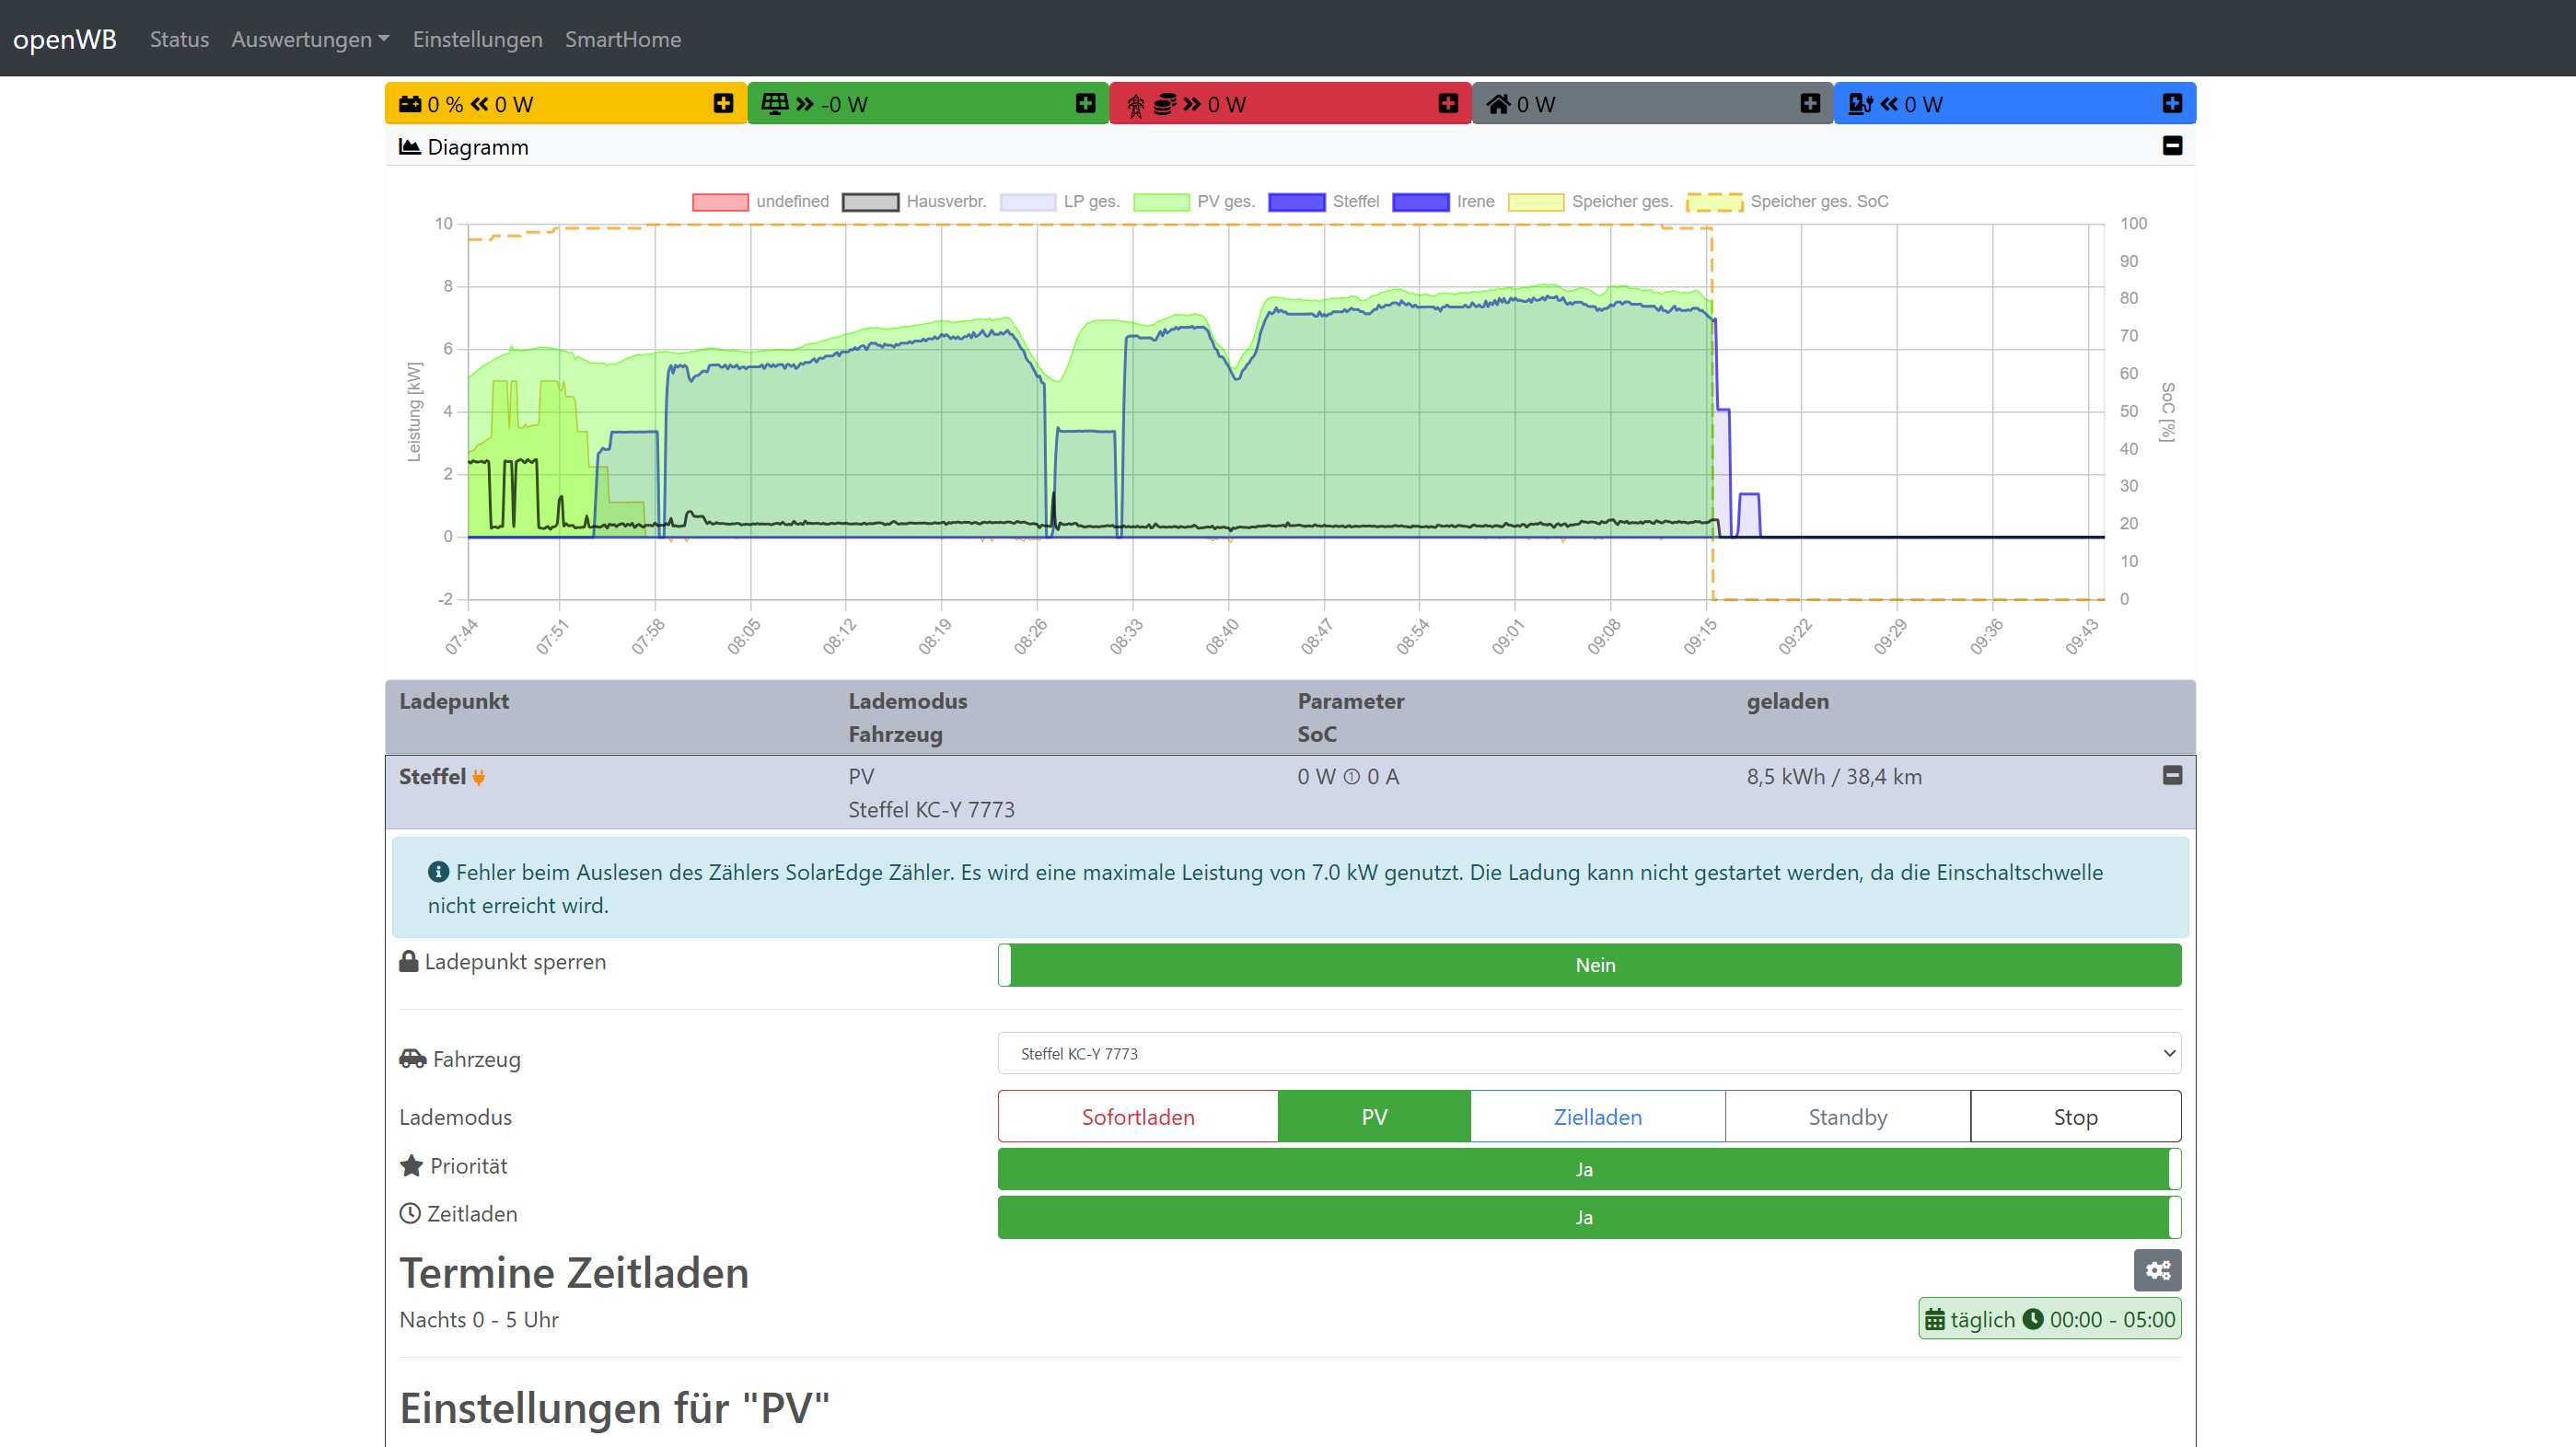Collapse the Steffel charge point row
Screen dimensions: 2576x1447
coord(2171,775)
